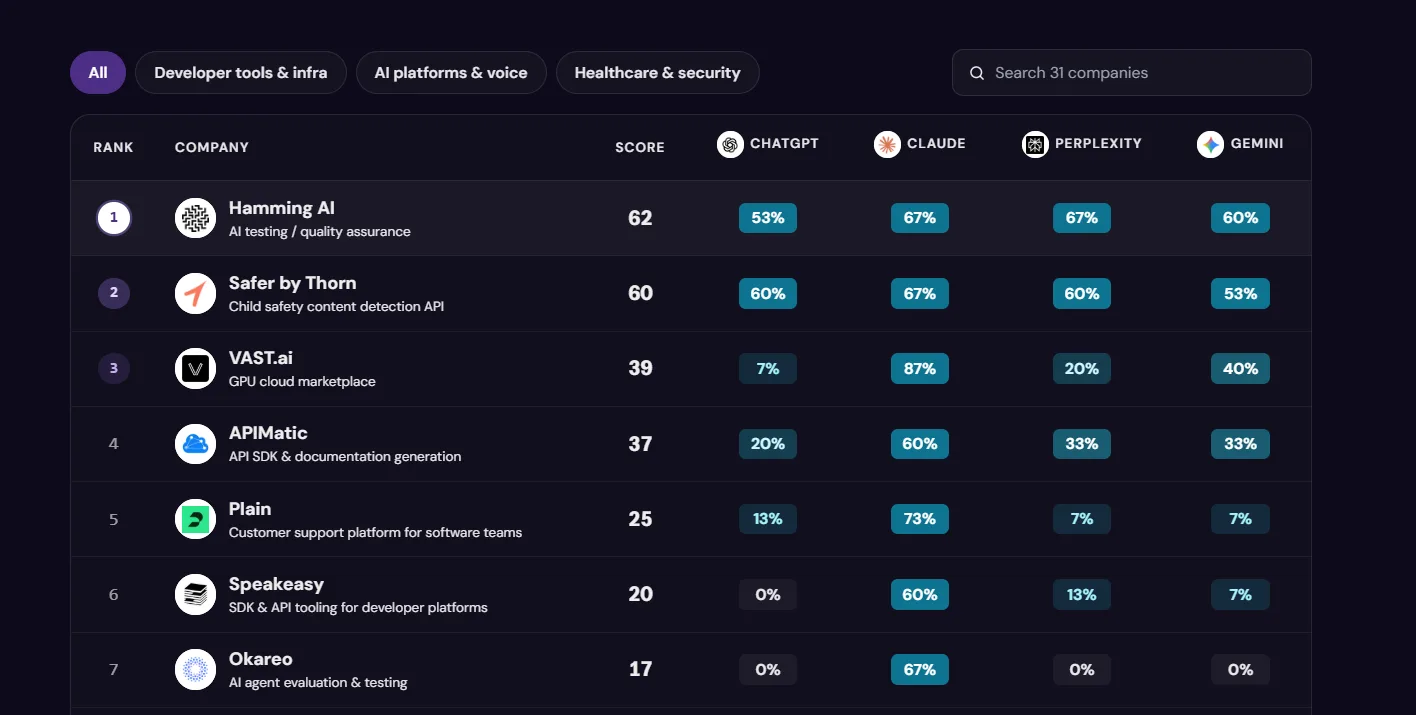Click Okareo's Gemini 0% badge
The height and width of the screenshot is (715, 1416).
(x=1240, y=669)
